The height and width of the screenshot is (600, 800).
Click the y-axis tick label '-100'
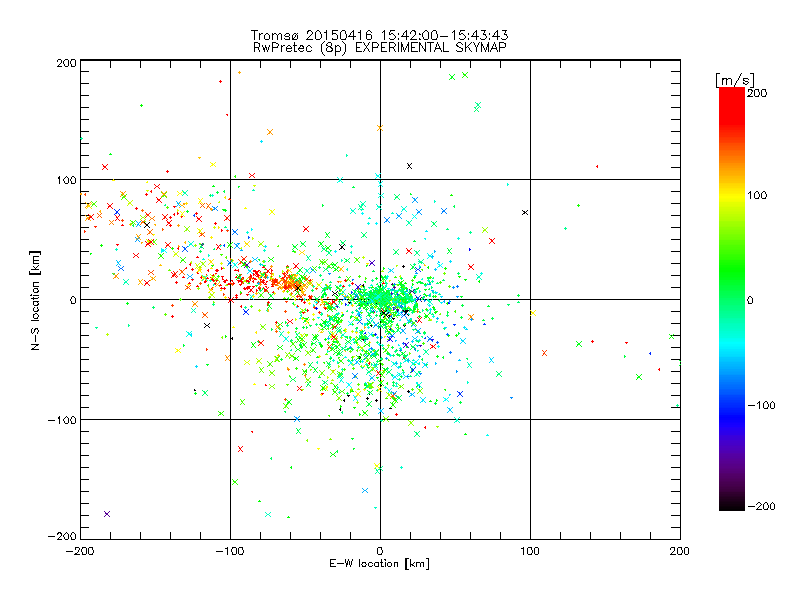[x=62, y=420]
